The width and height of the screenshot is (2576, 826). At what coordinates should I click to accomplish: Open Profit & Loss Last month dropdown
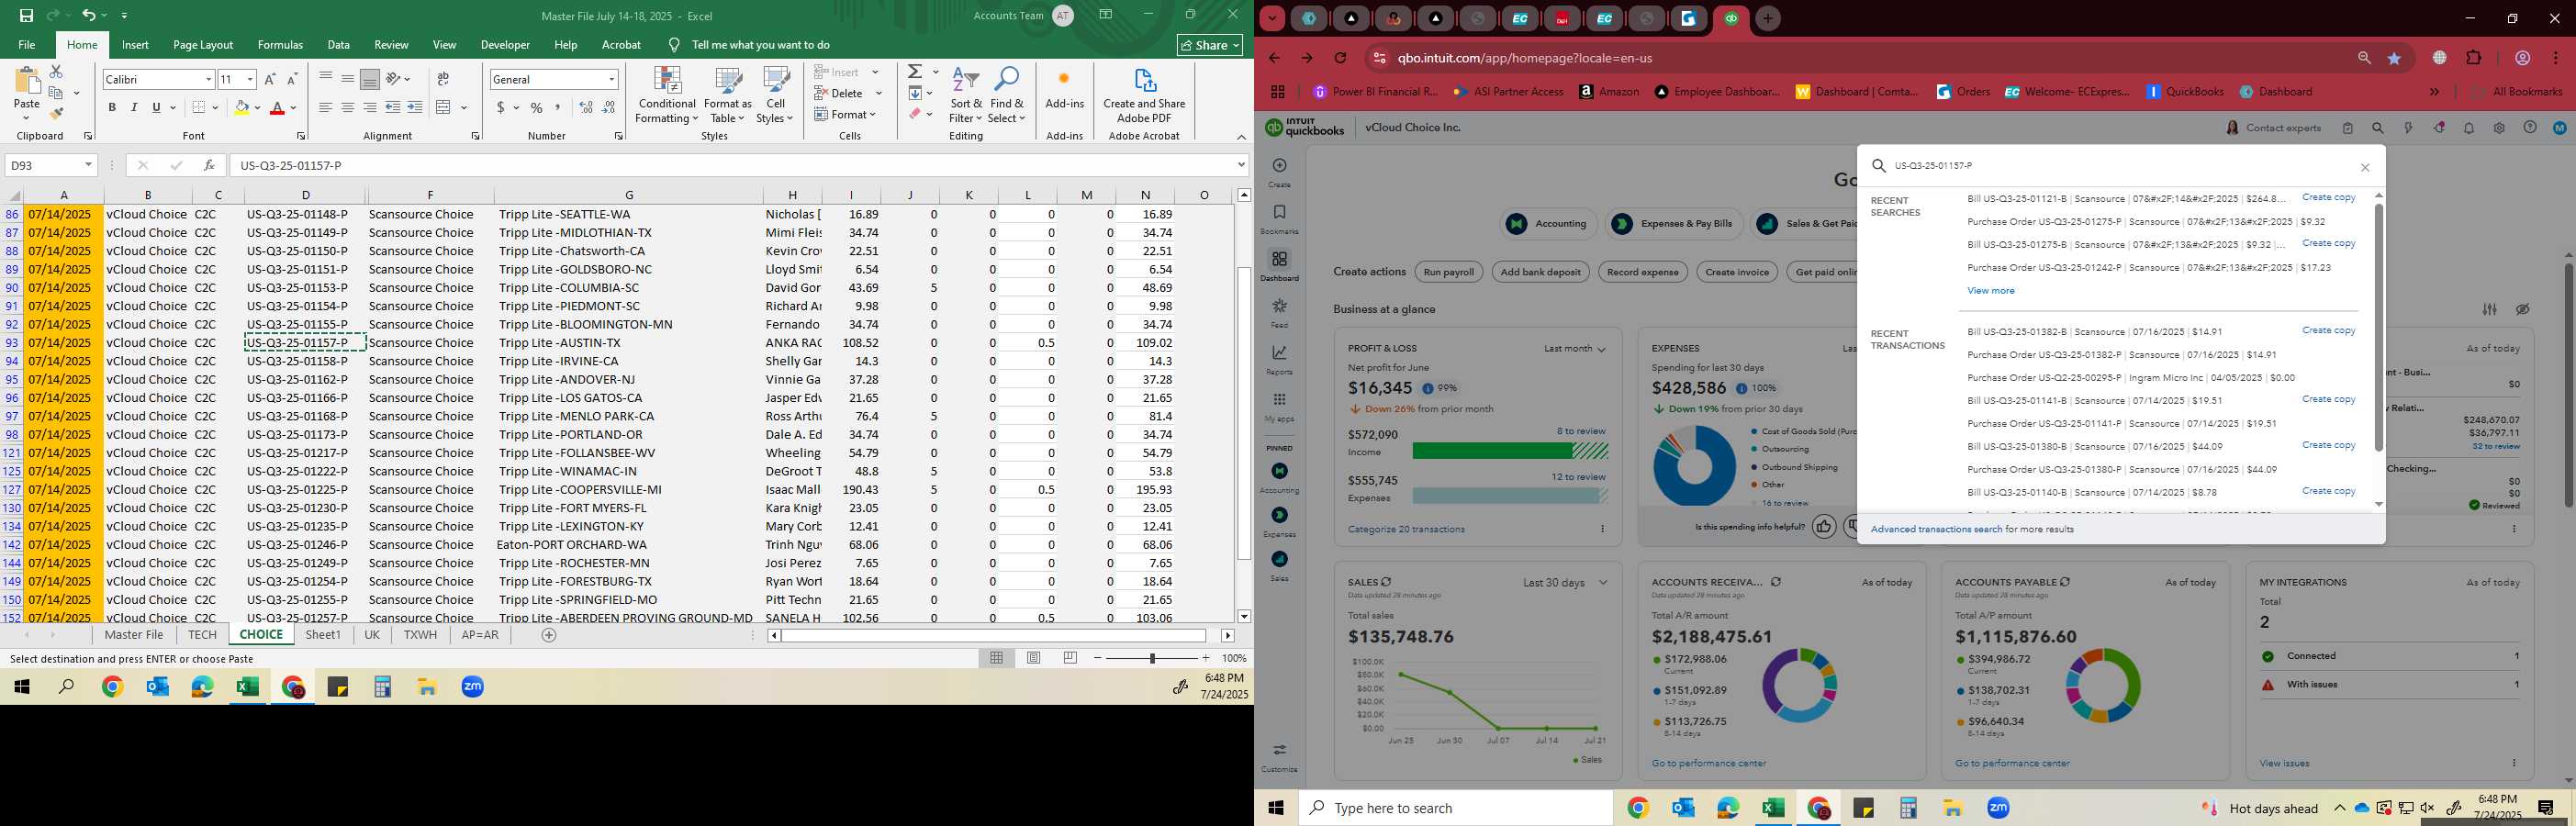(1574, 349)
